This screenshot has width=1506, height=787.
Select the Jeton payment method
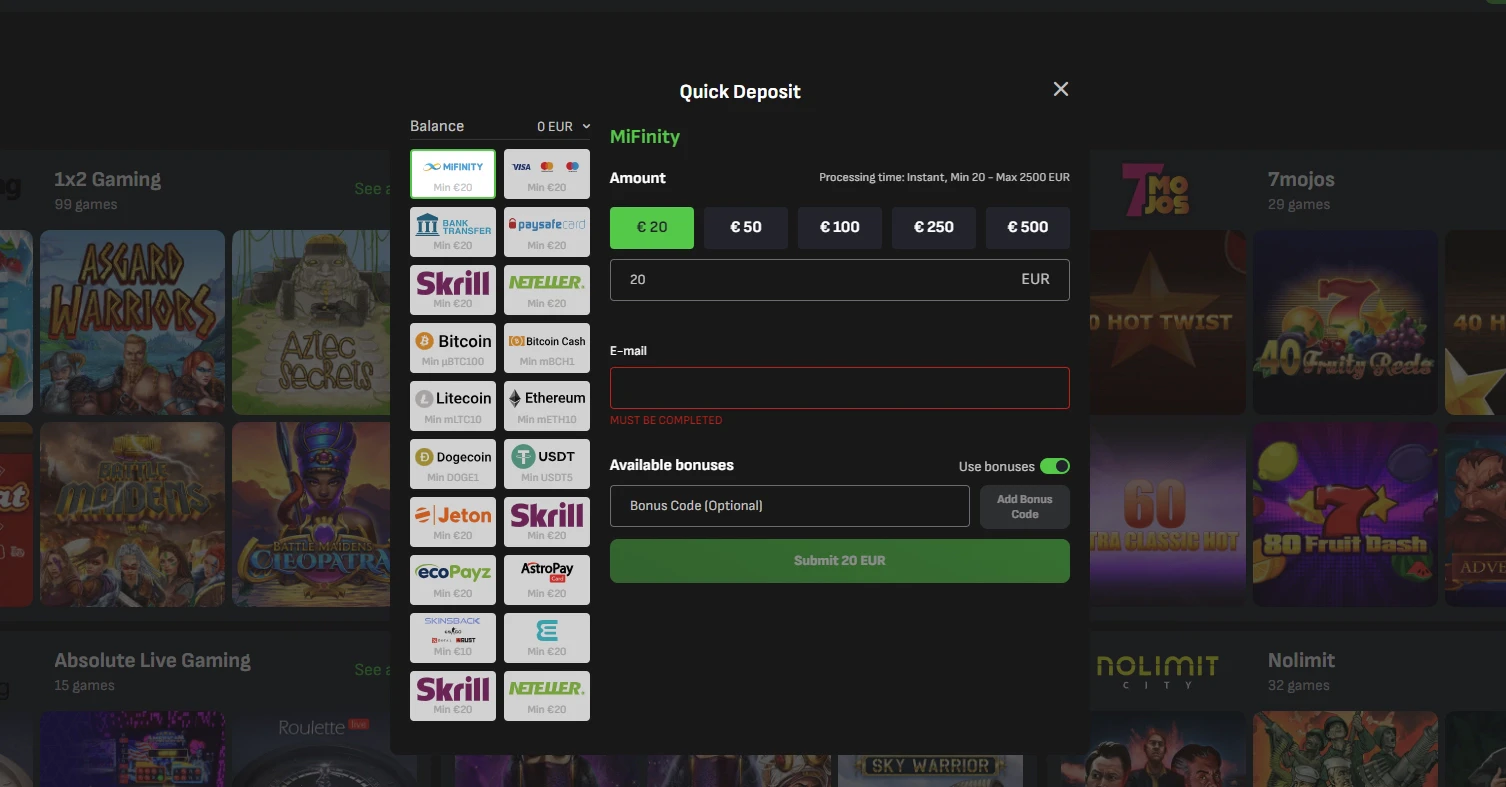coord(453,522)
